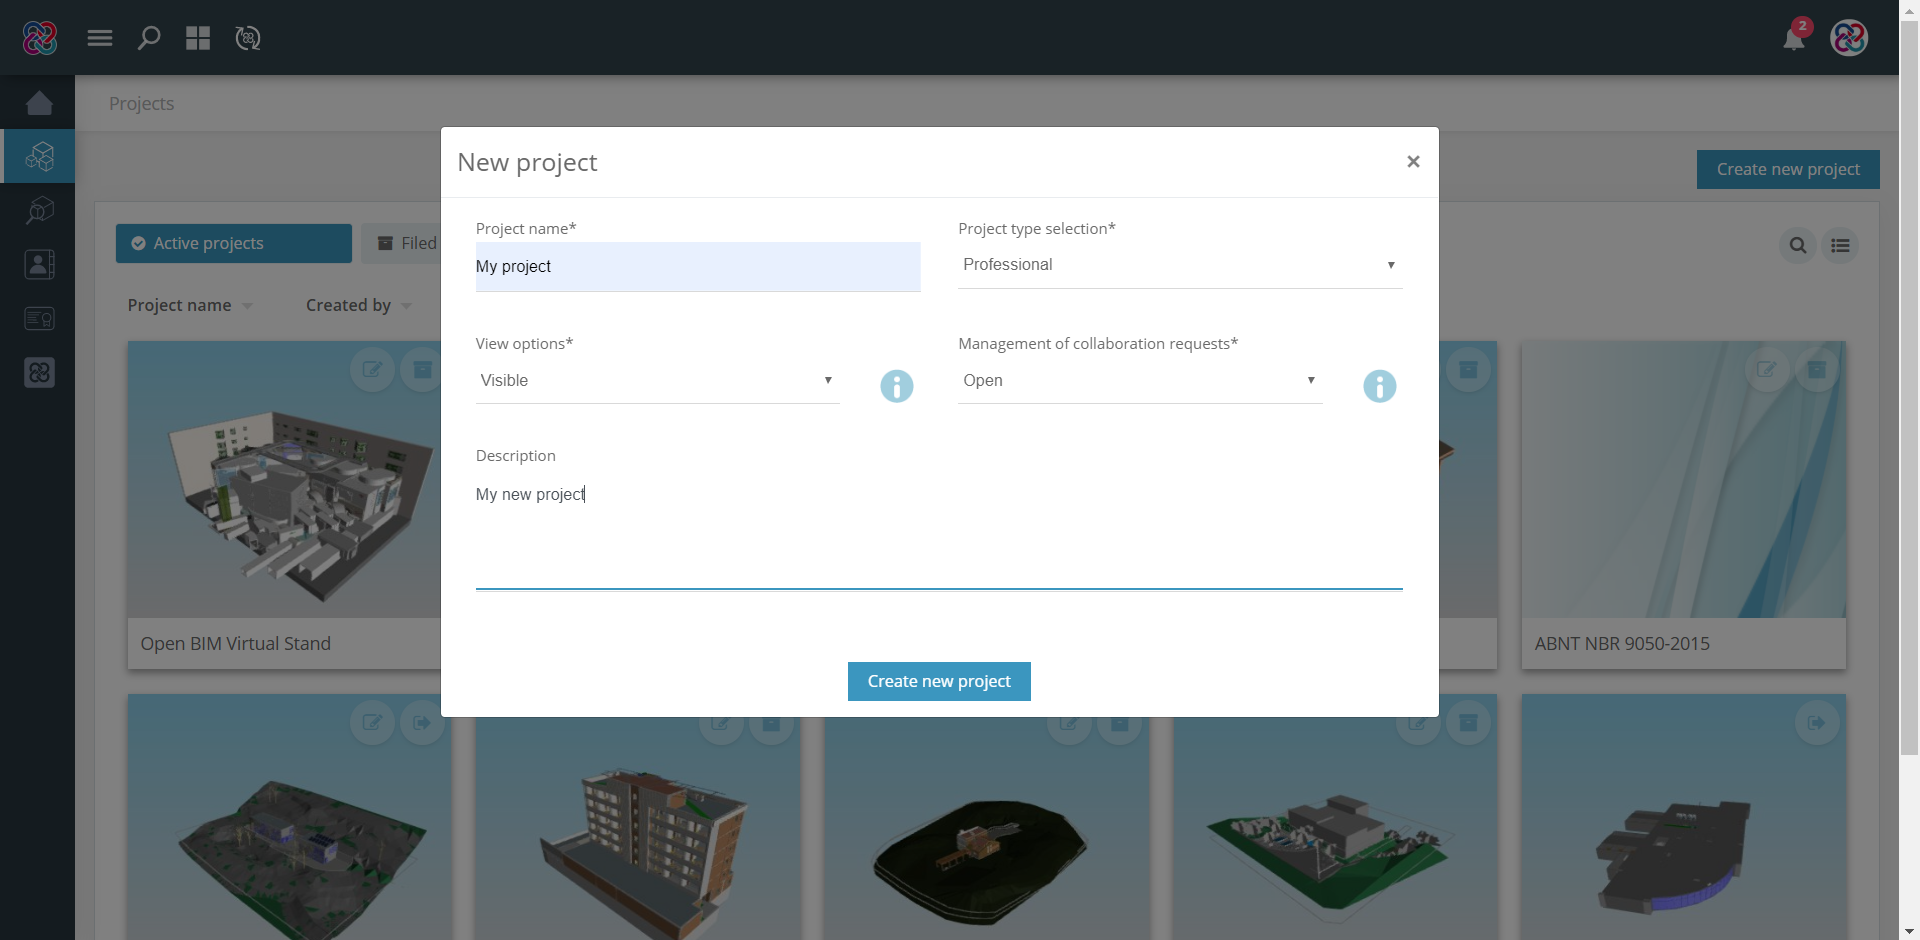Image resolution: width=1920 pixels, height=940 pixels.
Task: Open the model search icon in the sidebar
Action: [x=39, y=210]
